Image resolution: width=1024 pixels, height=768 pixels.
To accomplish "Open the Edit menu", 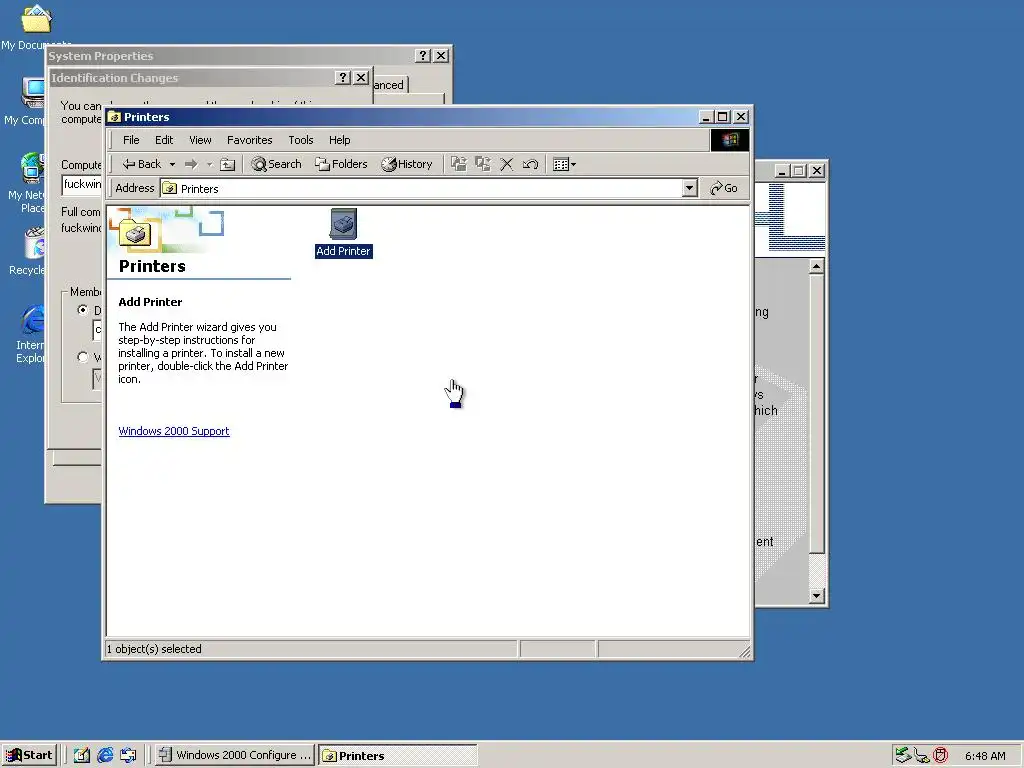I will tap(164, 140).
